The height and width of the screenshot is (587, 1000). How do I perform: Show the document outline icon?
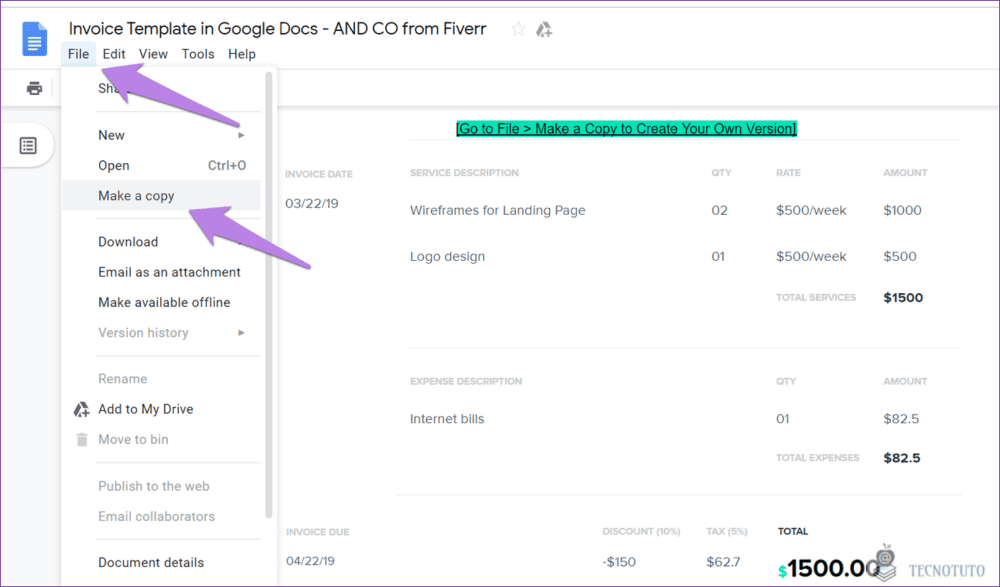(28, 145)
